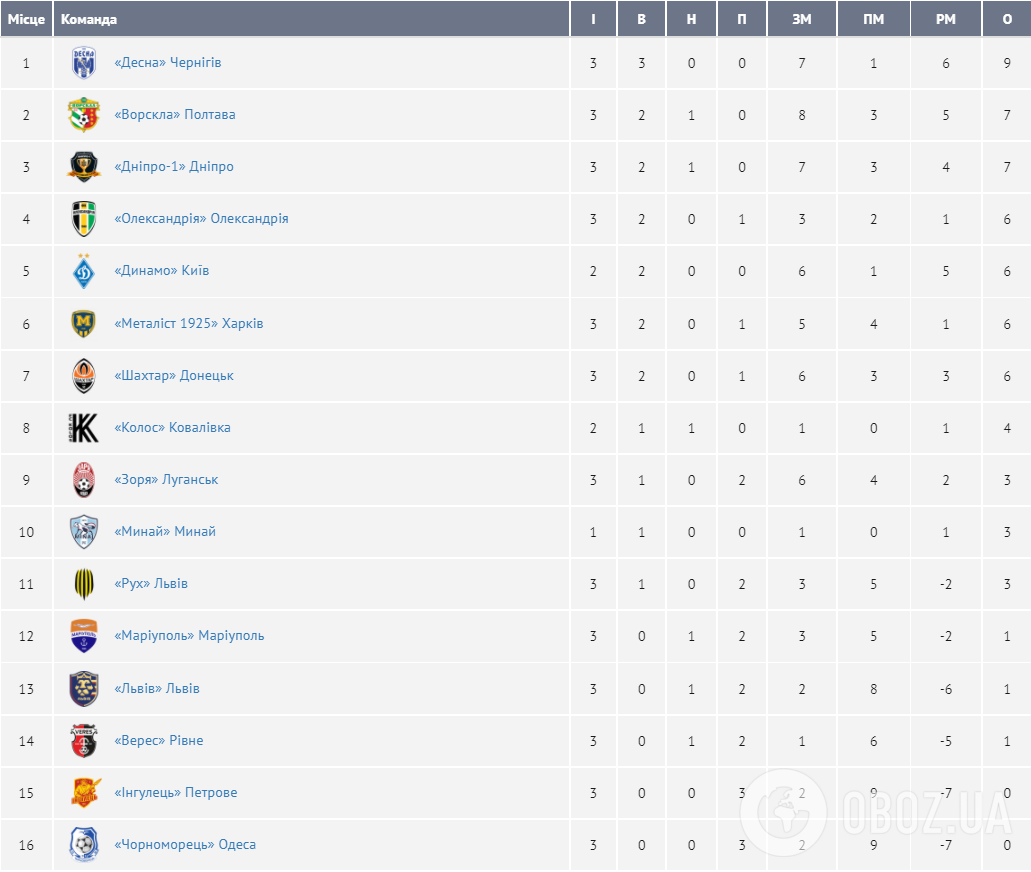
Task: Open the «Маріуполь» Маріуполь team link
Action: [x=189, y=636]
